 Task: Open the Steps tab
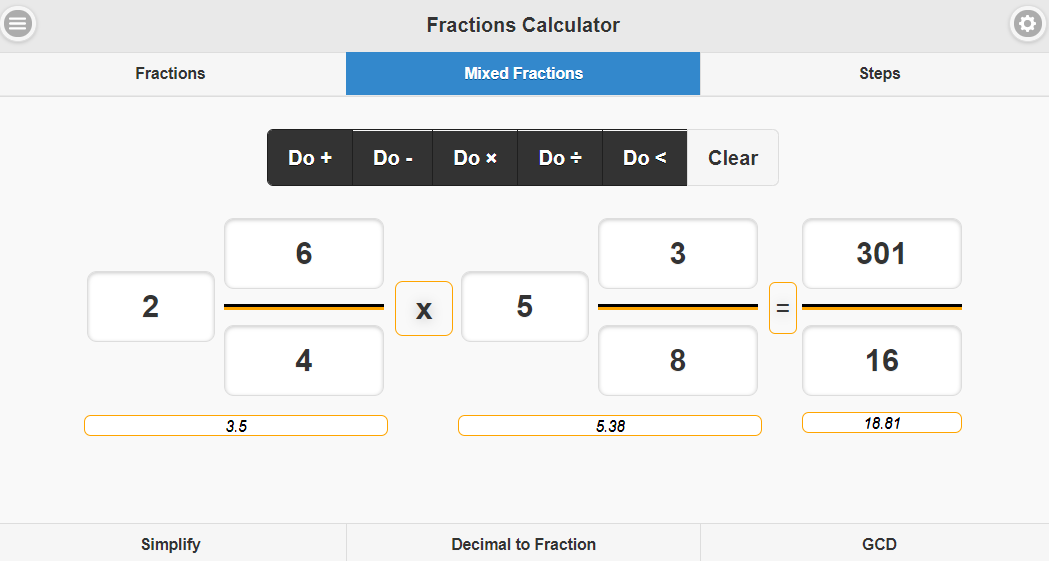[x=879, y=74]
